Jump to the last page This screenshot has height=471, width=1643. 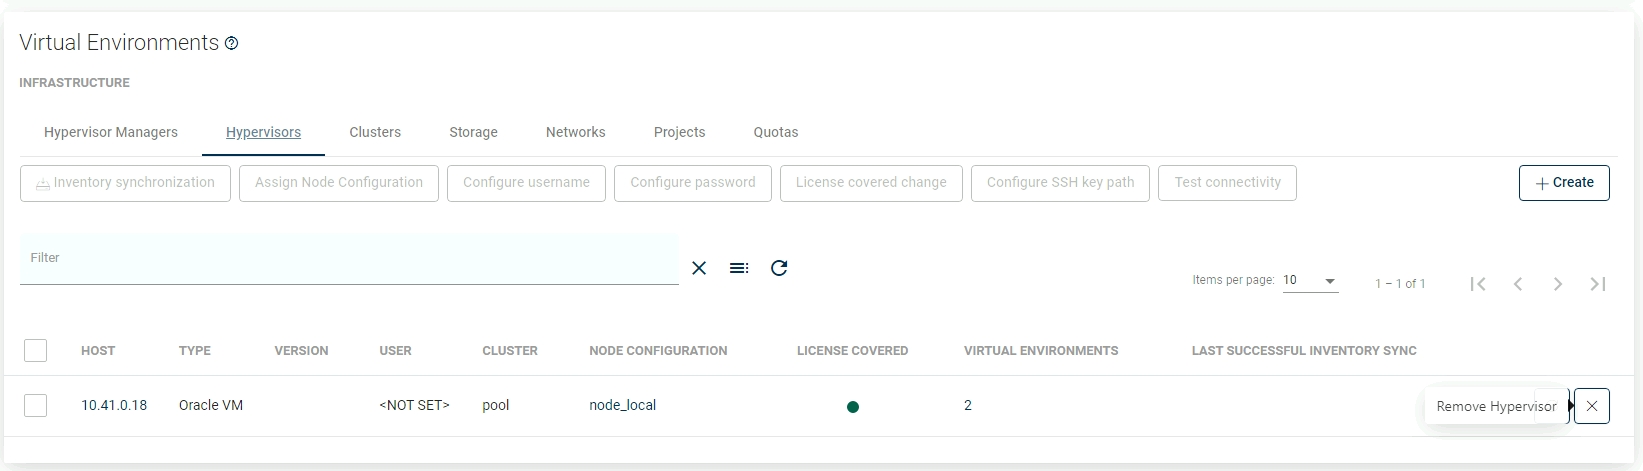(x=1598, y=284)
